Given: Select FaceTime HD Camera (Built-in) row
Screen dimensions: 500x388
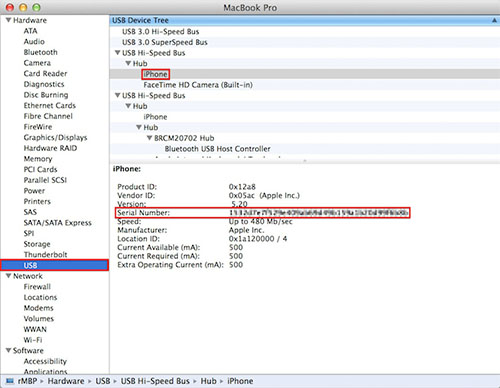Looking at the screenshot, I should pos(305,85).
